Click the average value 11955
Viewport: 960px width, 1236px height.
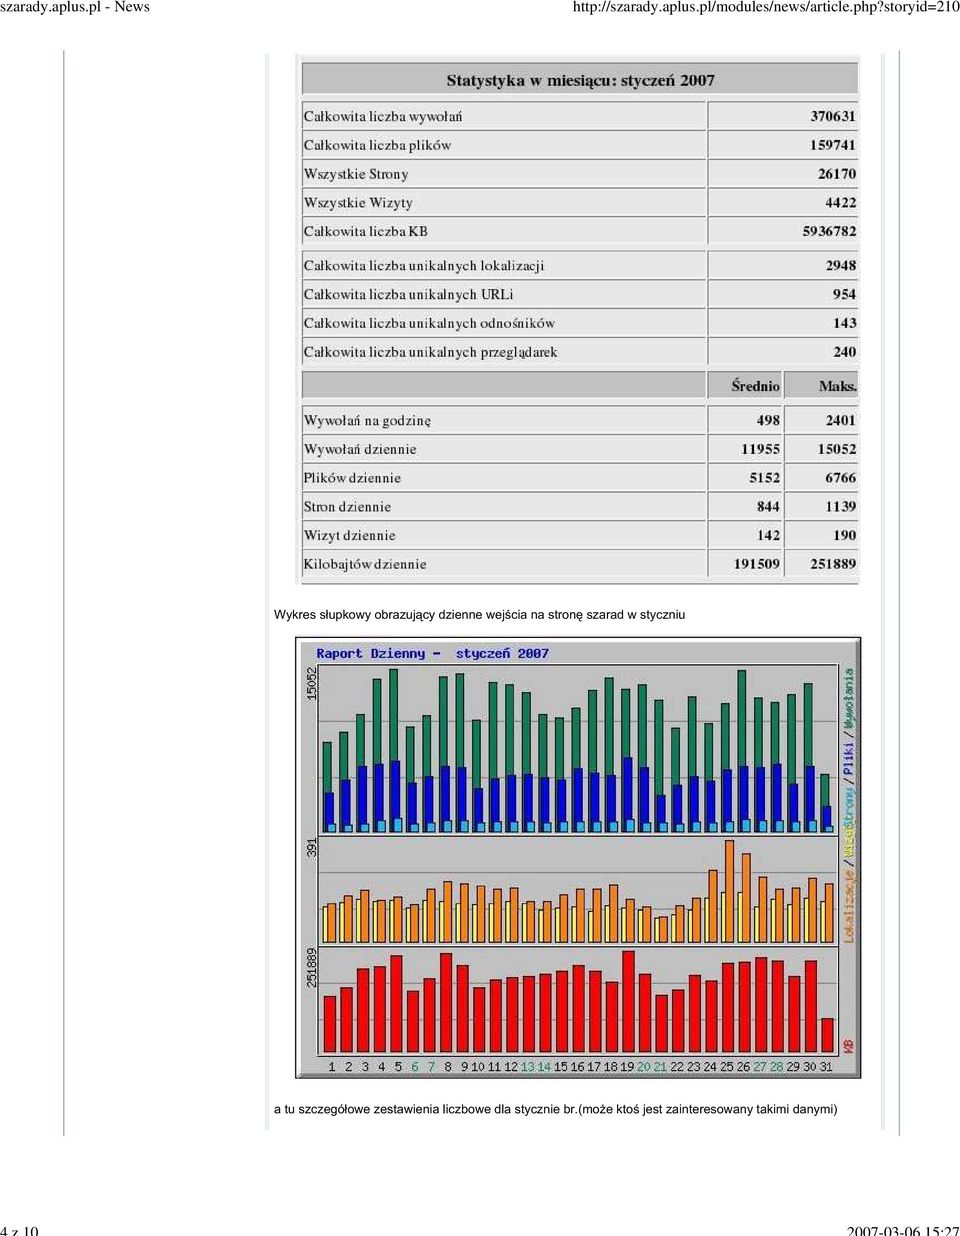tap(760, 450)
